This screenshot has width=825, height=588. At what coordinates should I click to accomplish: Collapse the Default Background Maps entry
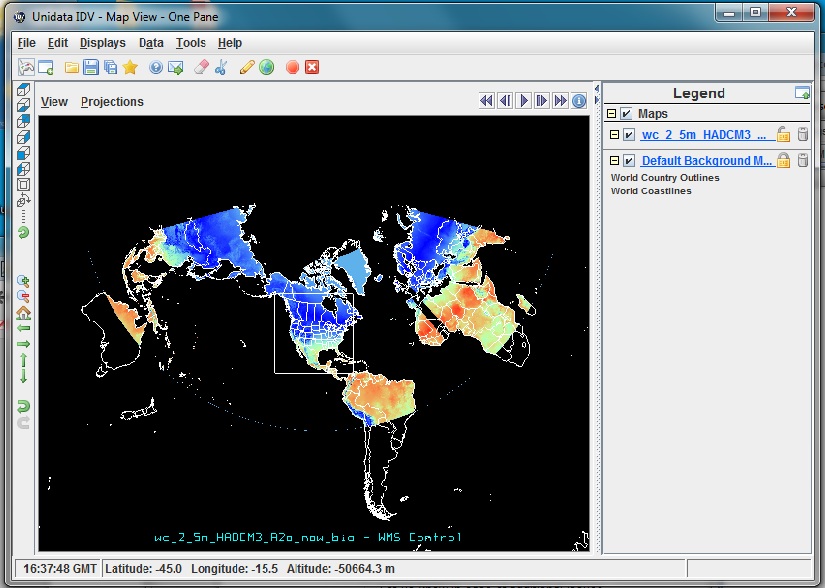click(614, 161)
